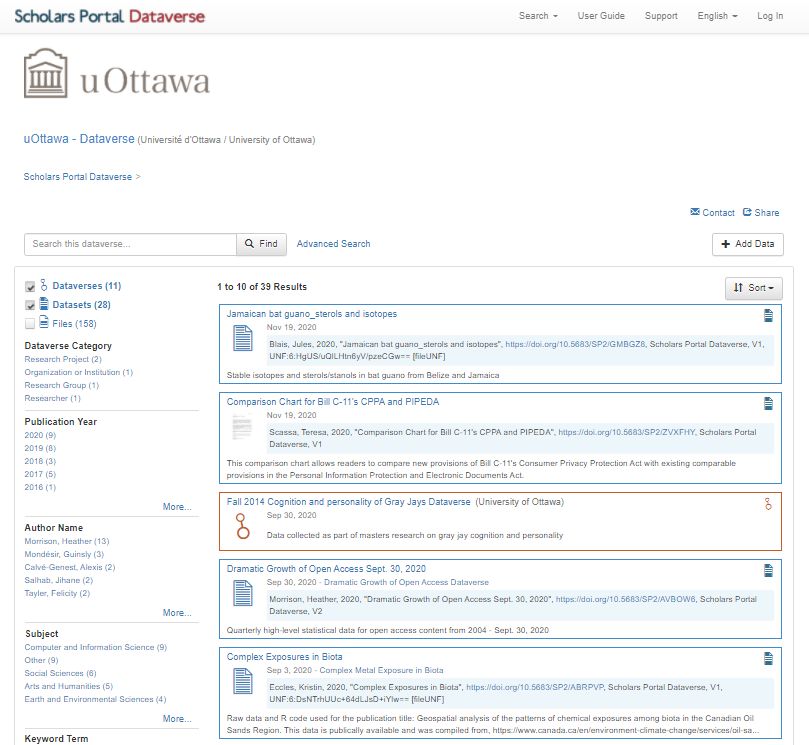Screen dimensions: 809x745
Task: Open Support in navbar
Action: [x=661, y=16]
